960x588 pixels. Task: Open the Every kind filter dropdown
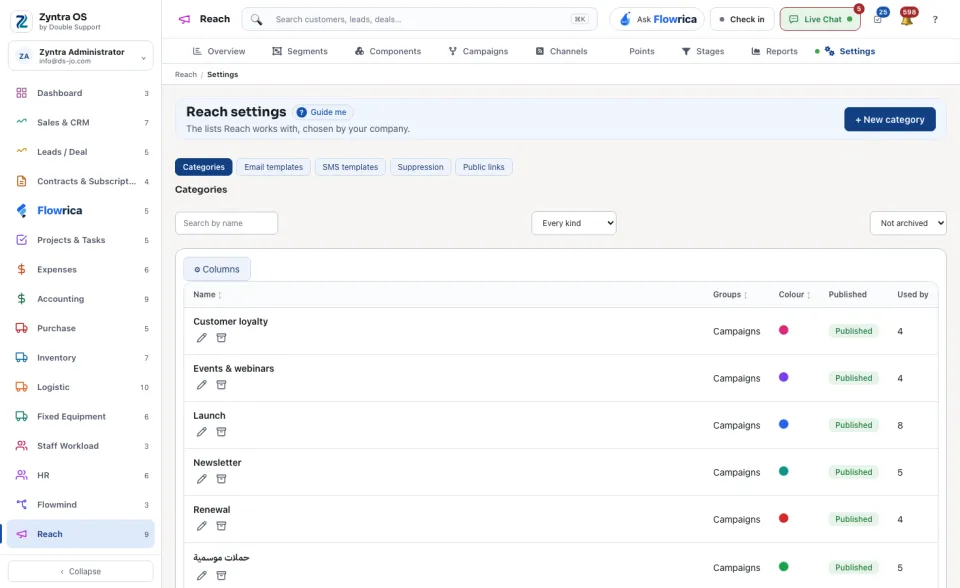tap(574, 223)
